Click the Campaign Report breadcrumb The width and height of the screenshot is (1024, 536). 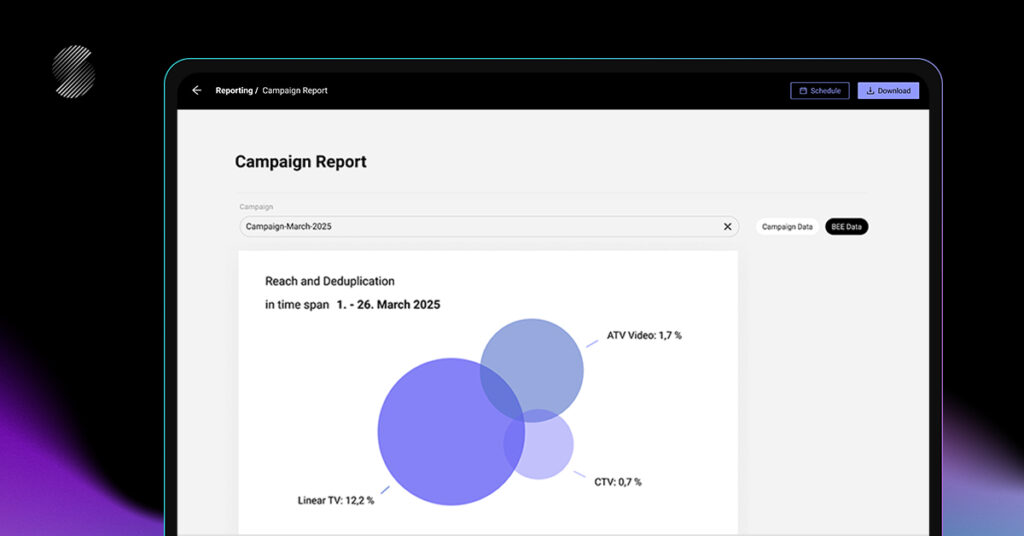(295, 91)
